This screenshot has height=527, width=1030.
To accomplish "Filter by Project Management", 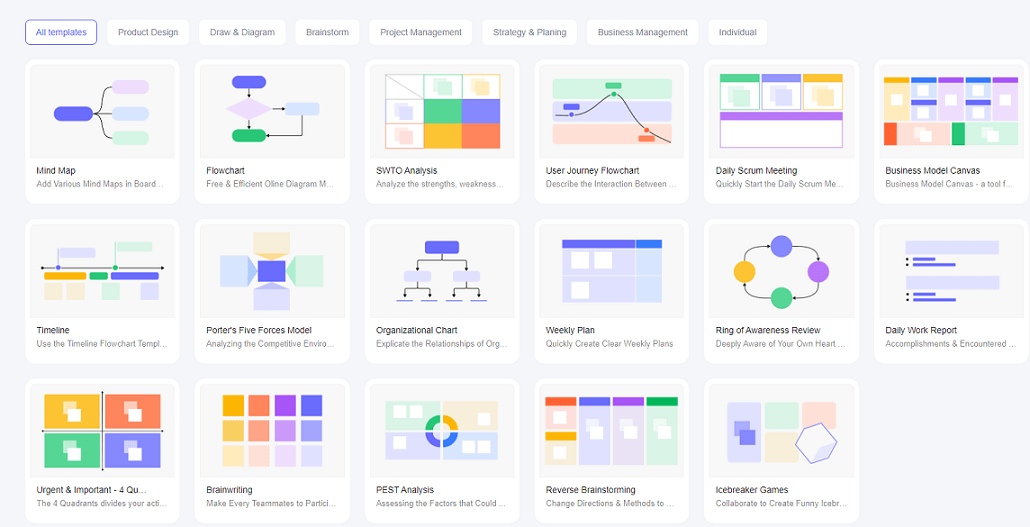I will tap(420, 32).
